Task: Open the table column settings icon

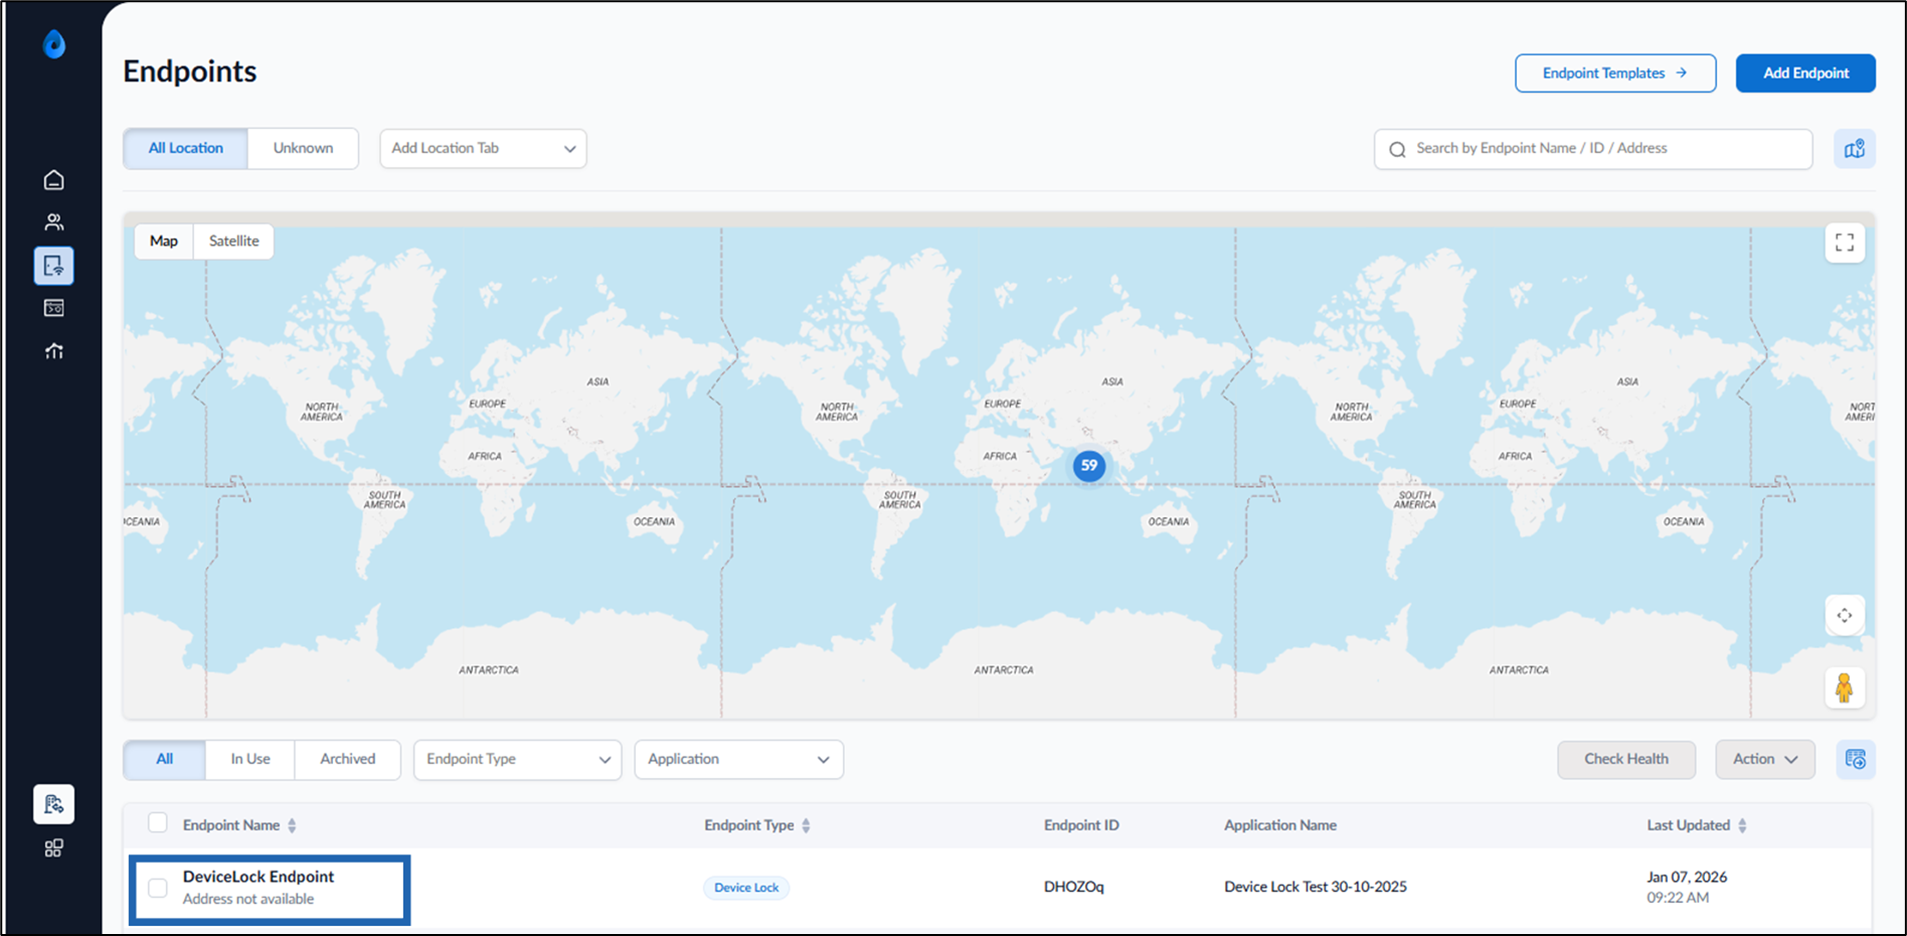Action: [1855, 759]
